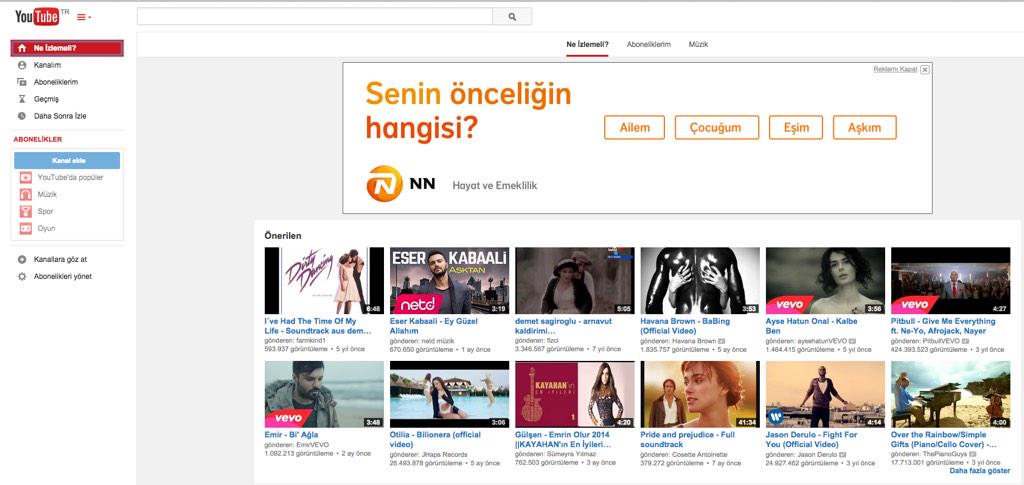Open Kanallara göz at link
Viewport: 1024px width, 485px height.
tap(61, 259)
